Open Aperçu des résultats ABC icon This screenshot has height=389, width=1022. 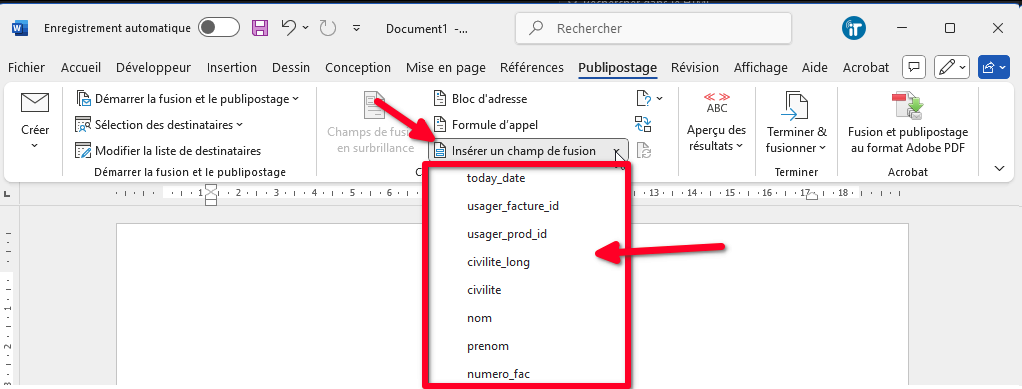716,103
